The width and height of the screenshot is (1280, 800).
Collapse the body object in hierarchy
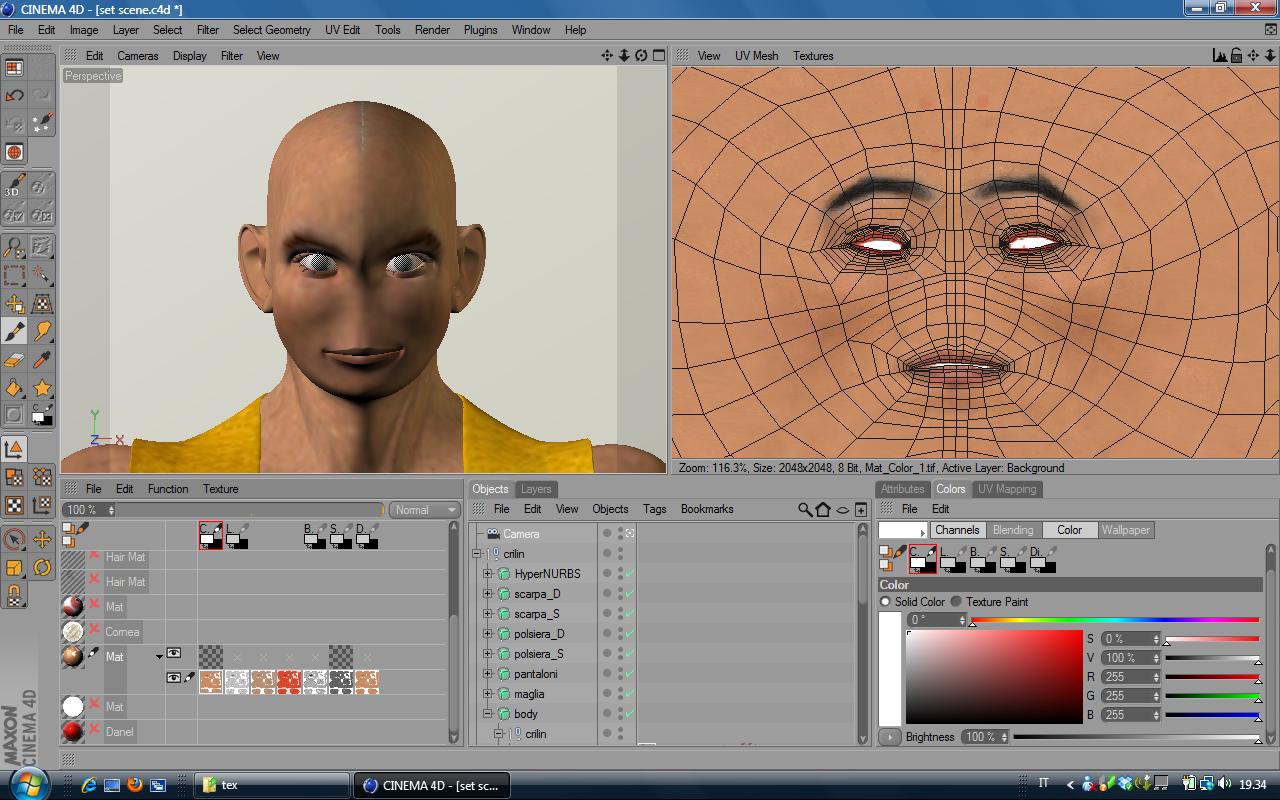click(488, 714)
